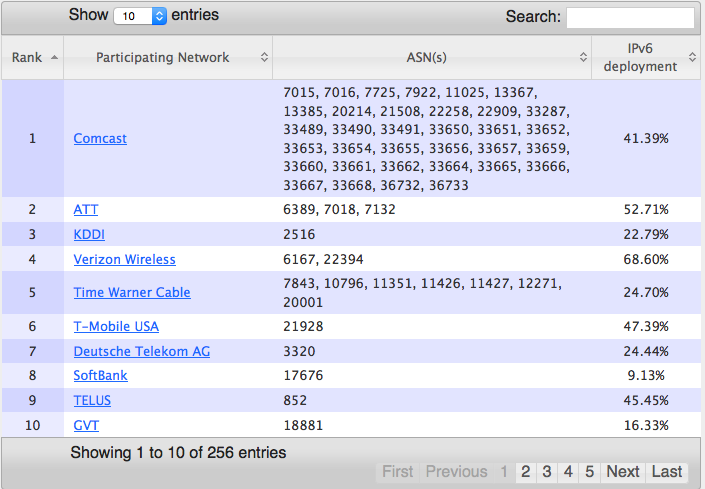Screen dimensions: 705x489
Task: Select Verizon Wireless 68.60% value
Action: pos(646,259)
